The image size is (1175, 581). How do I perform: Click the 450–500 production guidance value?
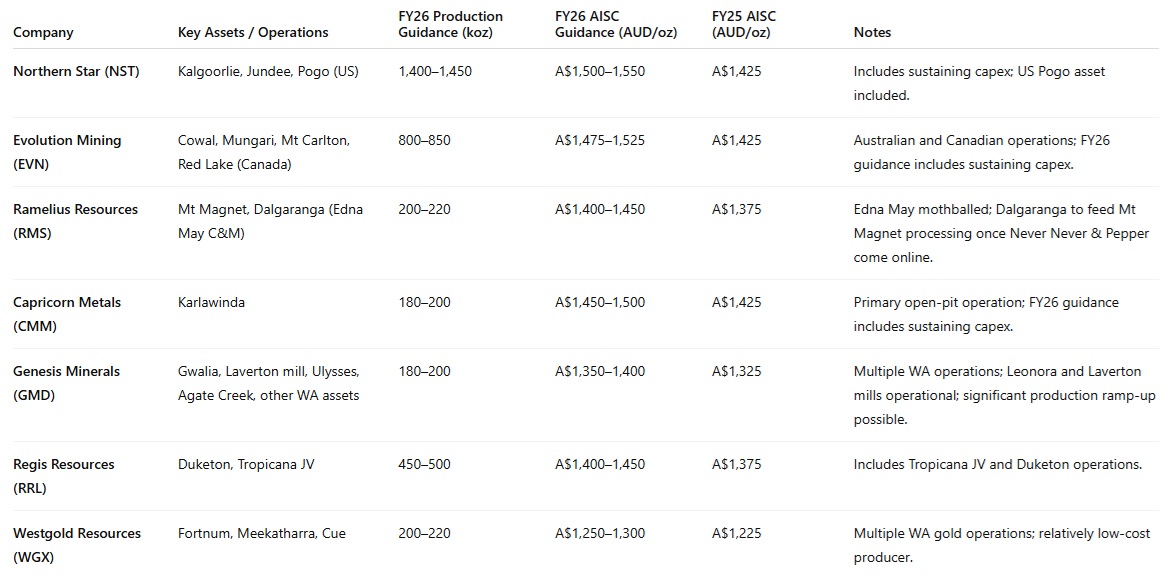click(425, 464)
